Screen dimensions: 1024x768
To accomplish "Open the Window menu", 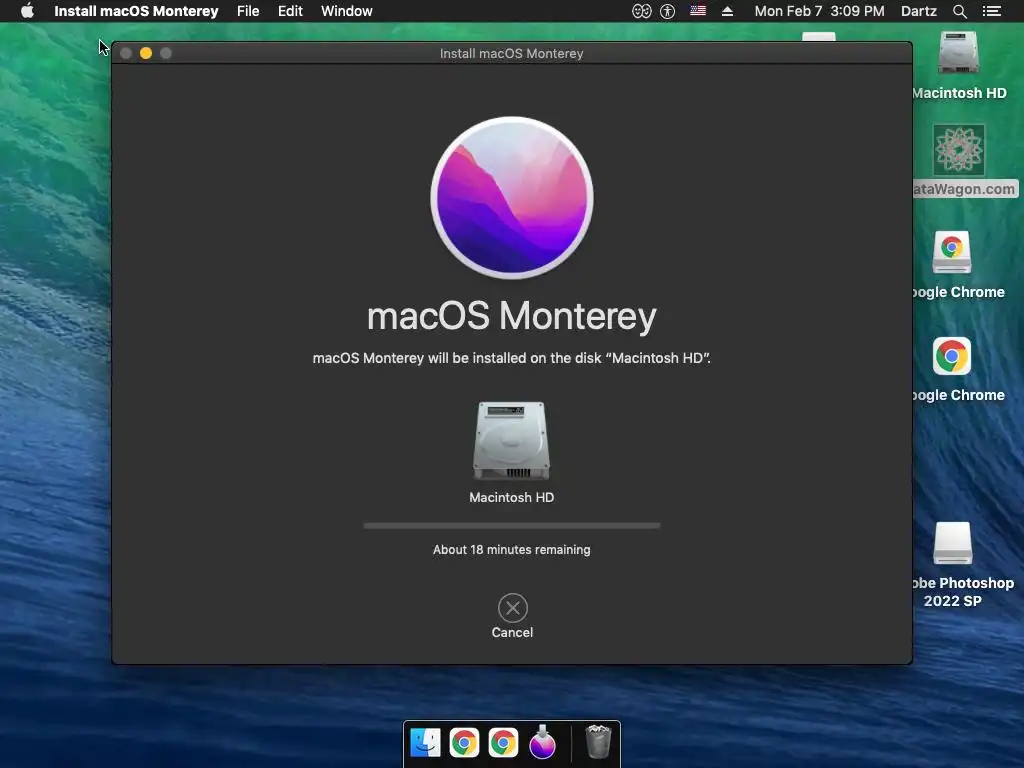I will tap(347, 11).
